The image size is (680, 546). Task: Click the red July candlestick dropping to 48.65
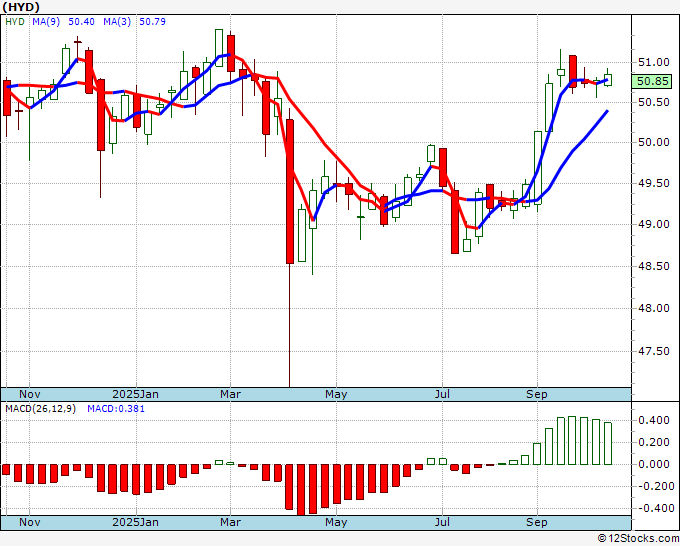(454, 222)
